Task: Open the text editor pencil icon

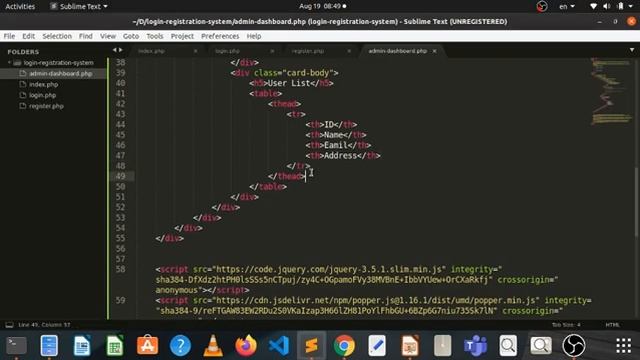Action: click(377, 346)
